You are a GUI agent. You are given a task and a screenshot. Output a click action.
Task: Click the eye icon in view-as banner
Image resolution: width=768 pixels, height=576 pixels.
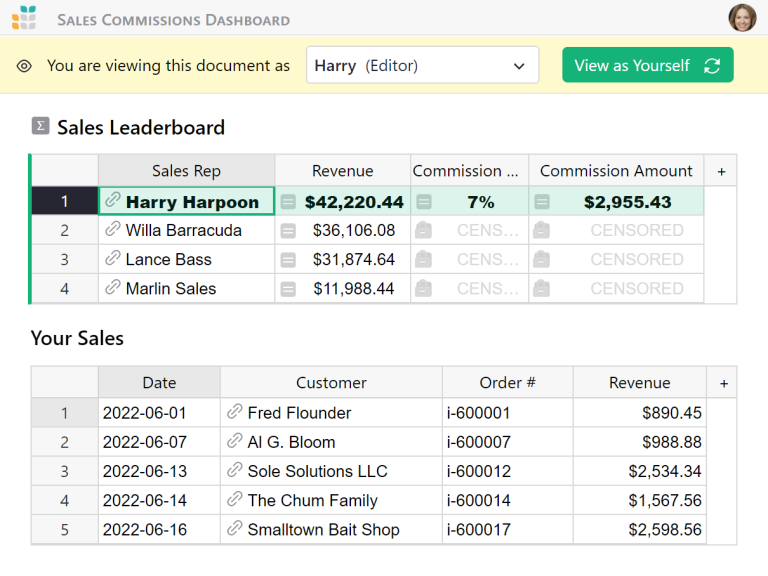[x=25, y=66]
